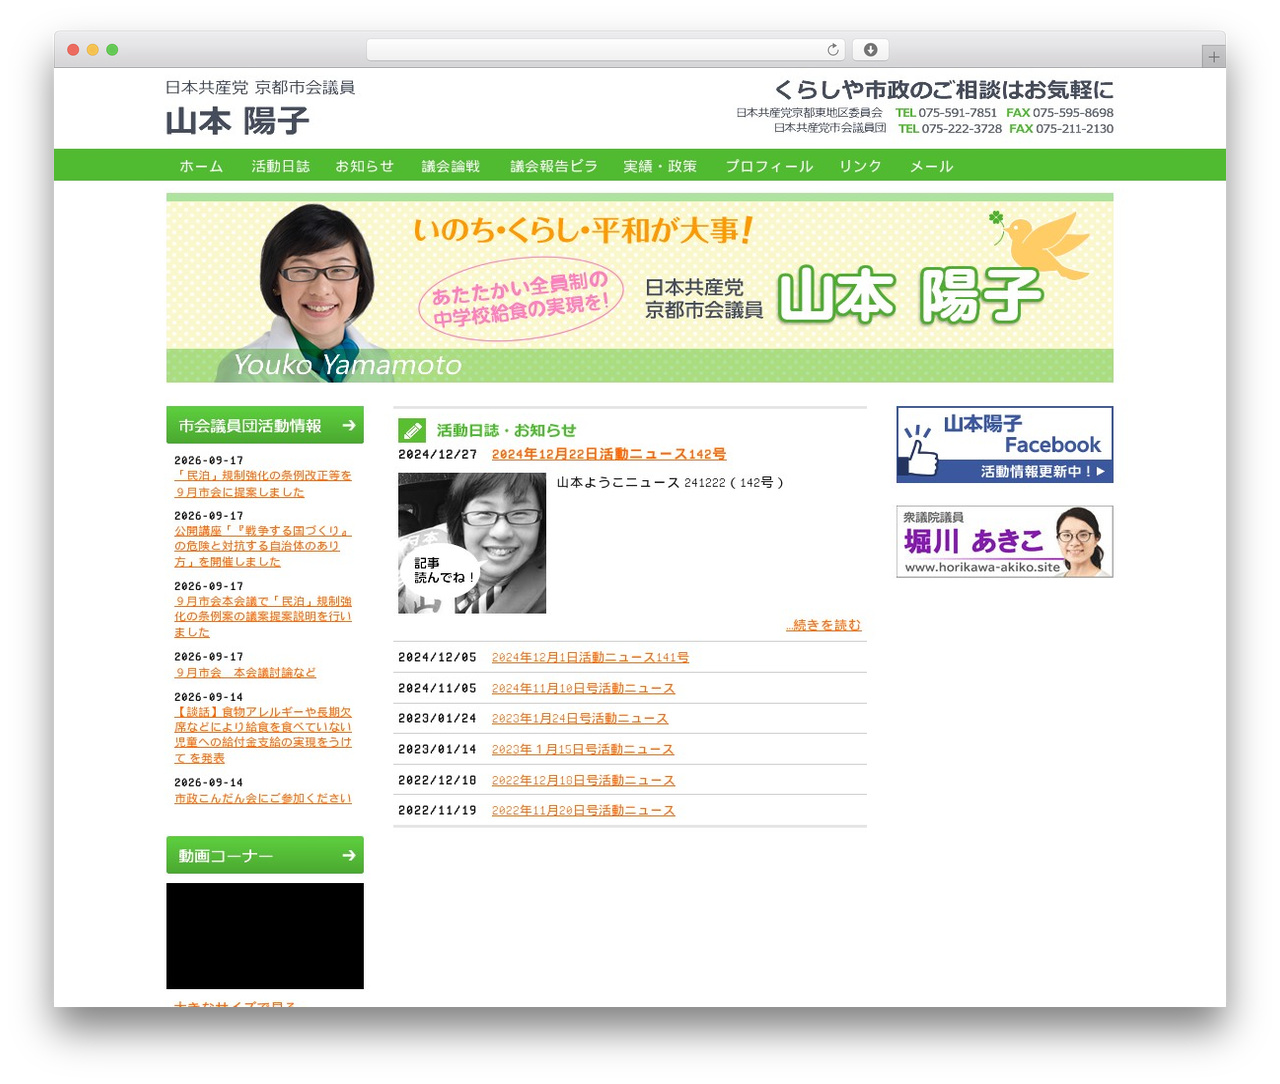Open the お知らせ navigation item
Image resolution: width=1280 pixels, height=1084 pixels.
(365, 166)
